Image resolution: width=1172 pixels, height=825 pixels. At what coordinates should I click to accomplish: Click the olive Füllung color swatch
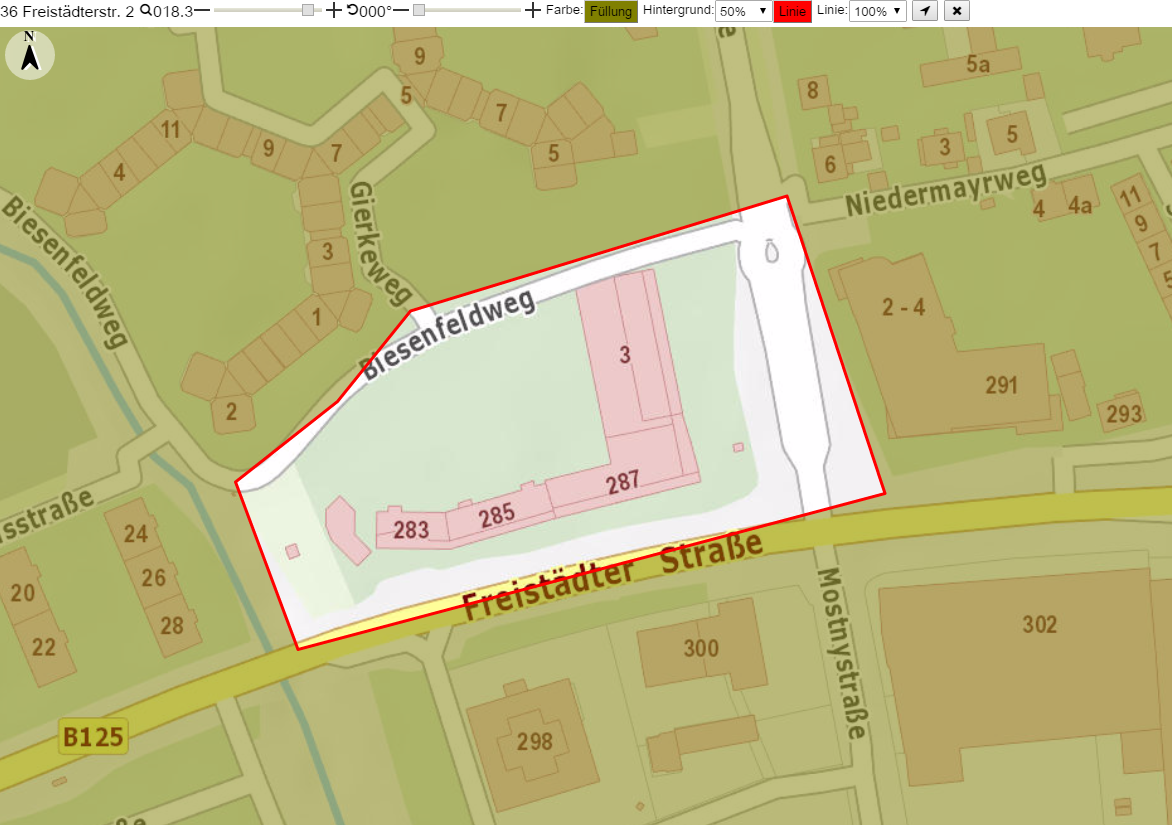click(611, 11)
